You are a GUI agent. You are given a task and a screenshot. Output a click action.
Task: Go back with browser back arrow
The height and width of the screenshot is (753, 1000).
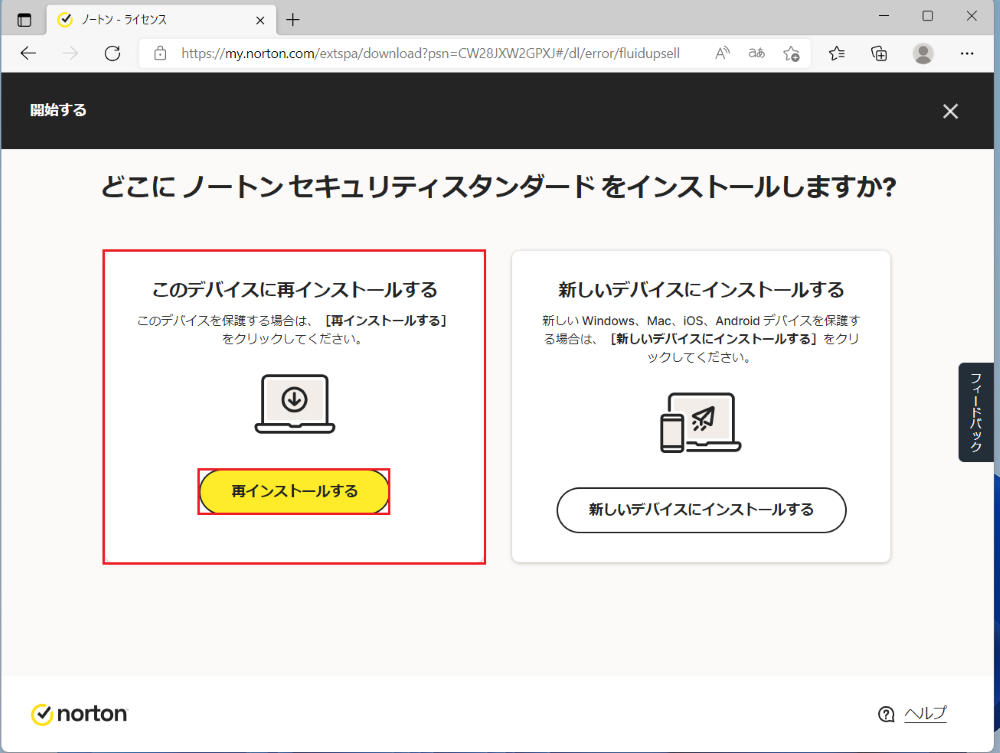tap(28, 54)
